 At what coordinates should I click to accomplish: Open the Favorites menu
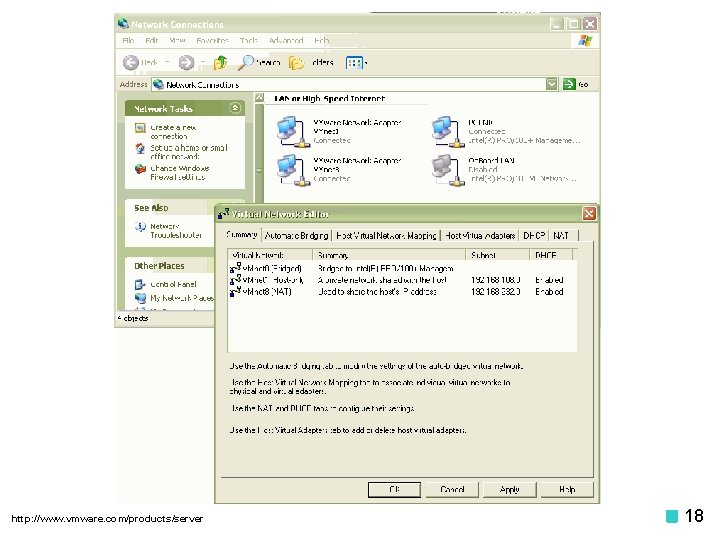tap(212, 40)
